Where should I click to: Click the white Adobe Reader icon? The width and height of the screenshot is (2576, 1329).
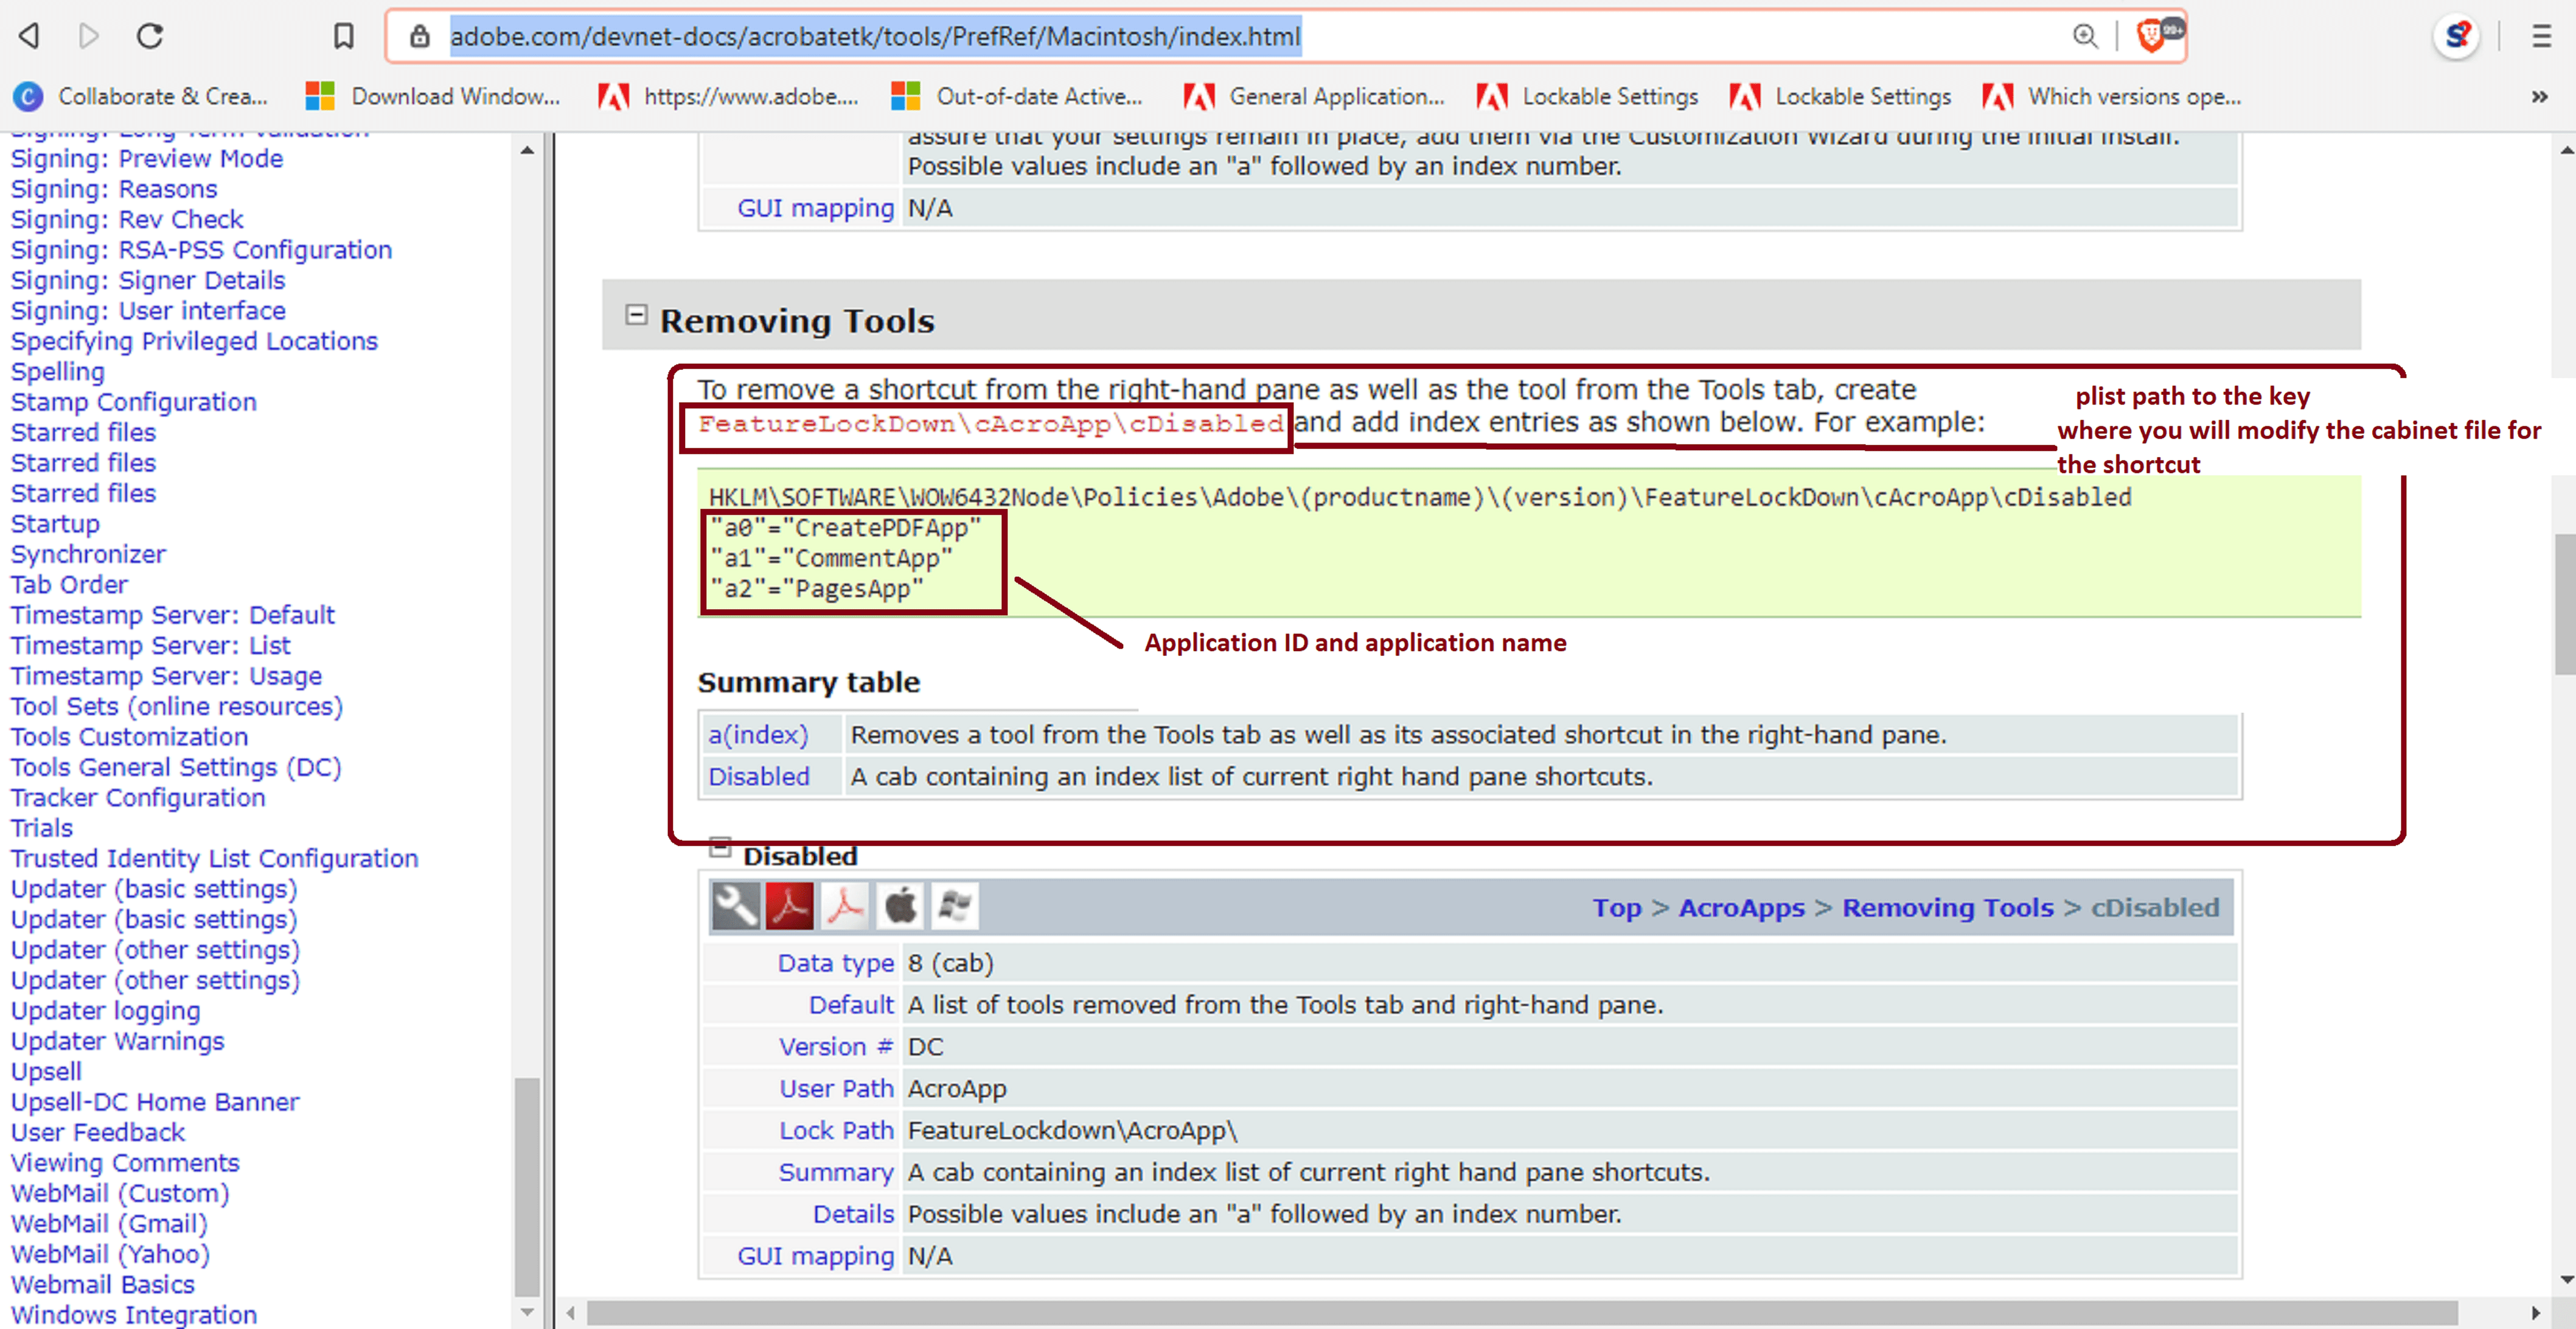coord(845,907)
